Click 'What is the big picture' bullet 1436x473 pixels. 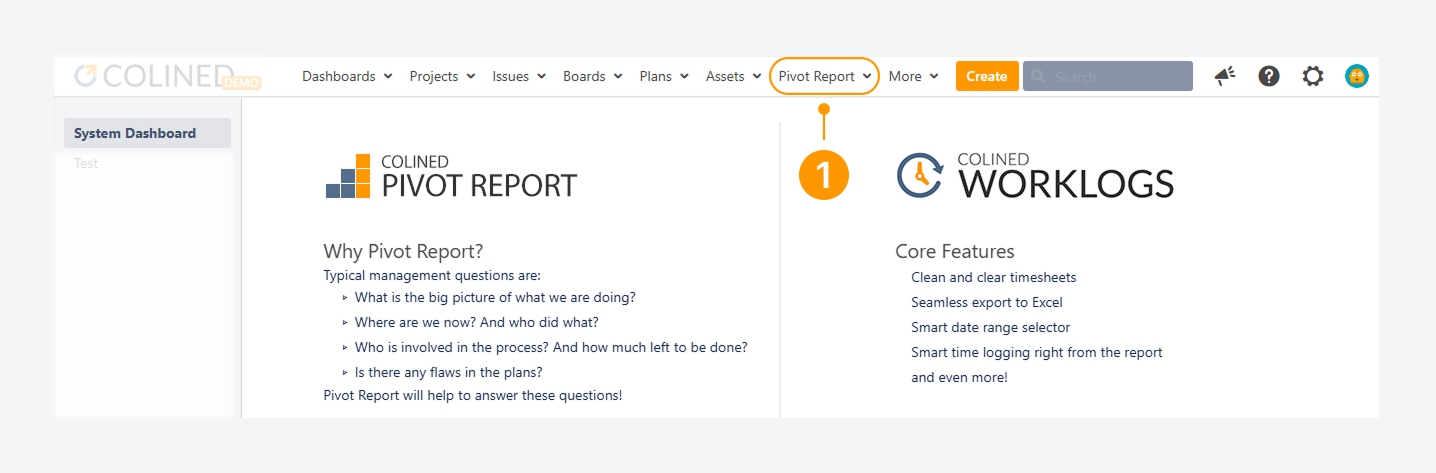pyautogui.click(x=495, y=298)
